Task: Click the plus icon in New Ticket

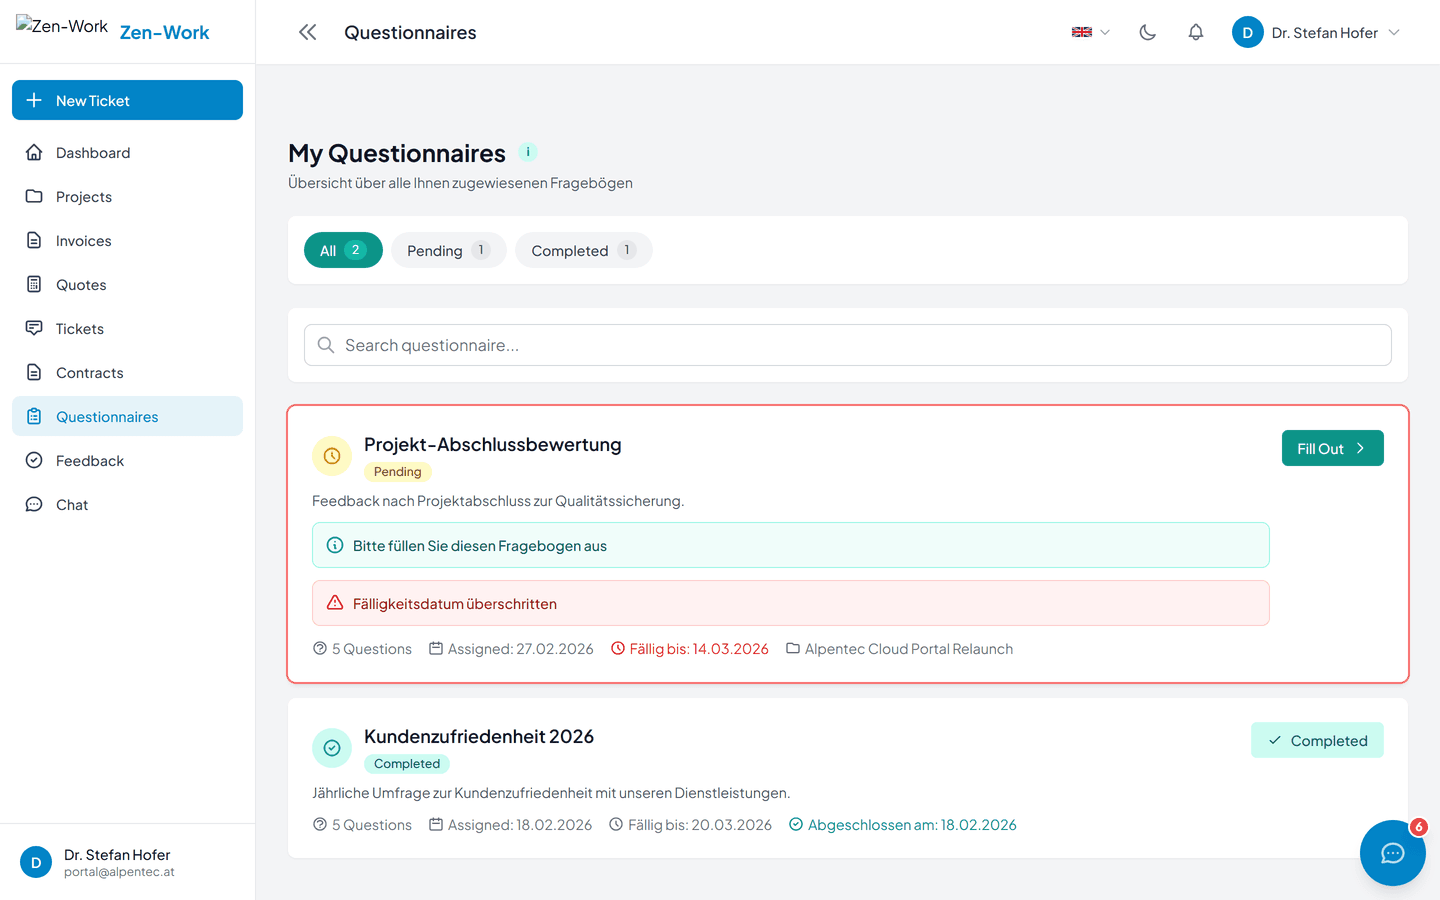Action: 34,100
